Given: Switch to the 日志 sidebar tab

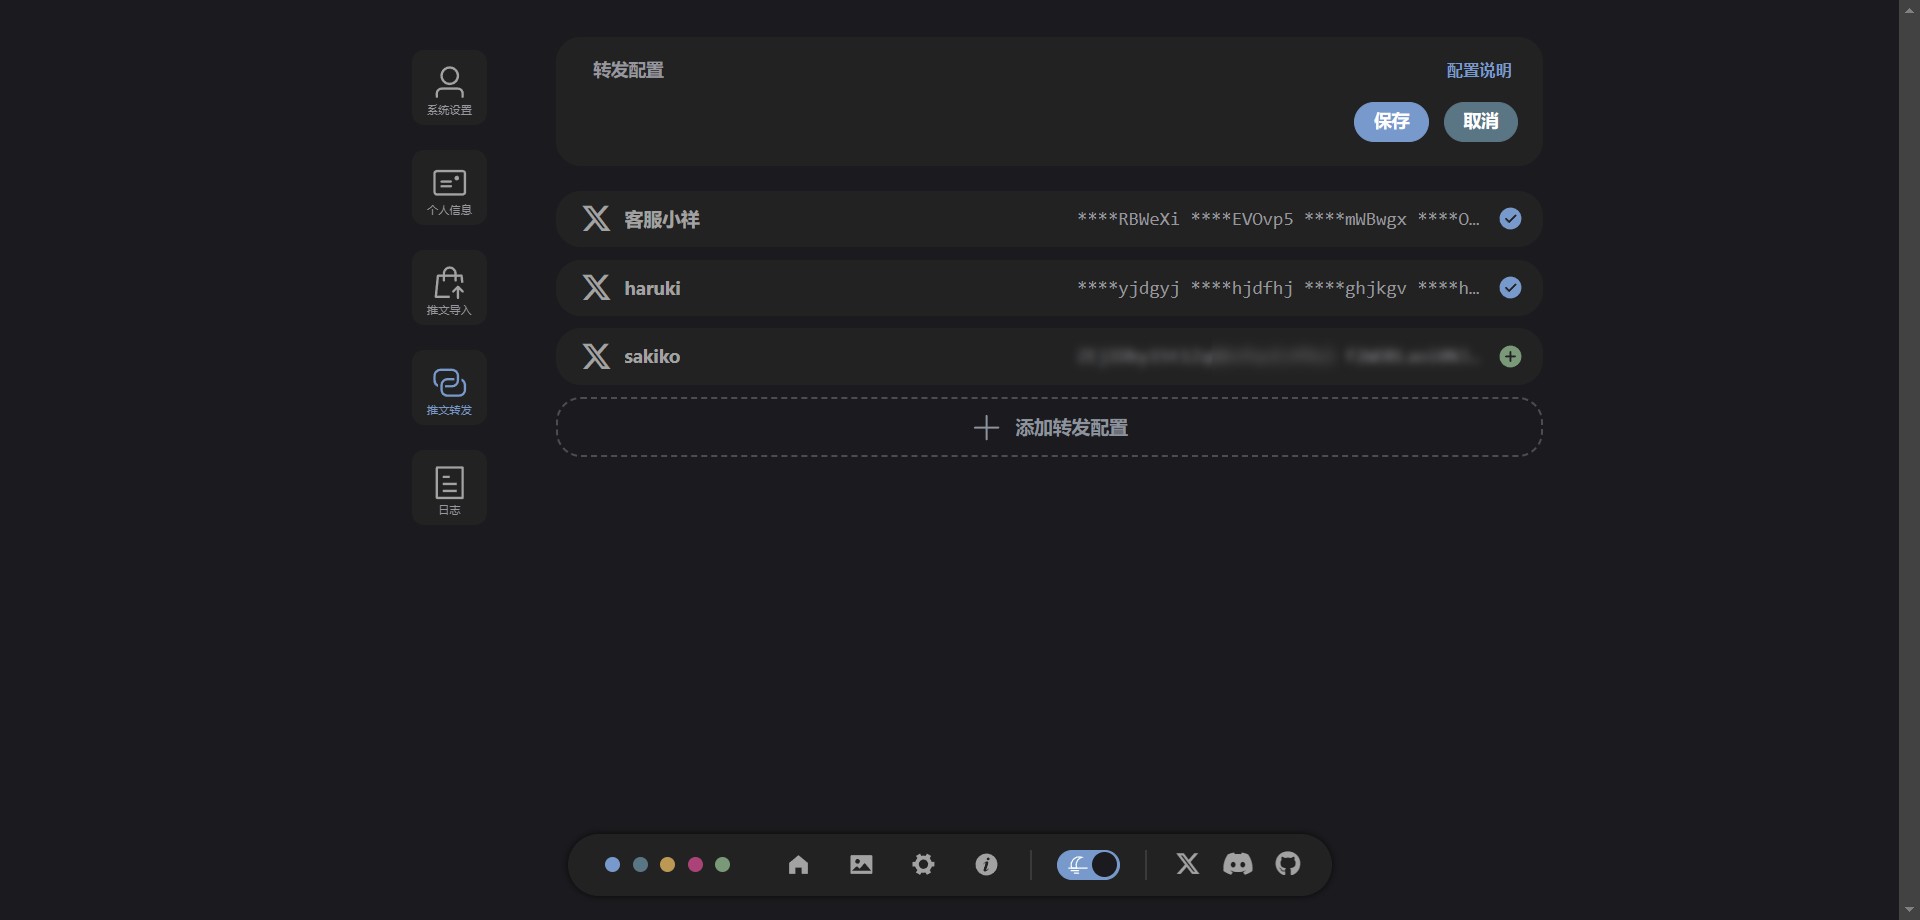Looking at the screenshot, I should coord(449,488).
